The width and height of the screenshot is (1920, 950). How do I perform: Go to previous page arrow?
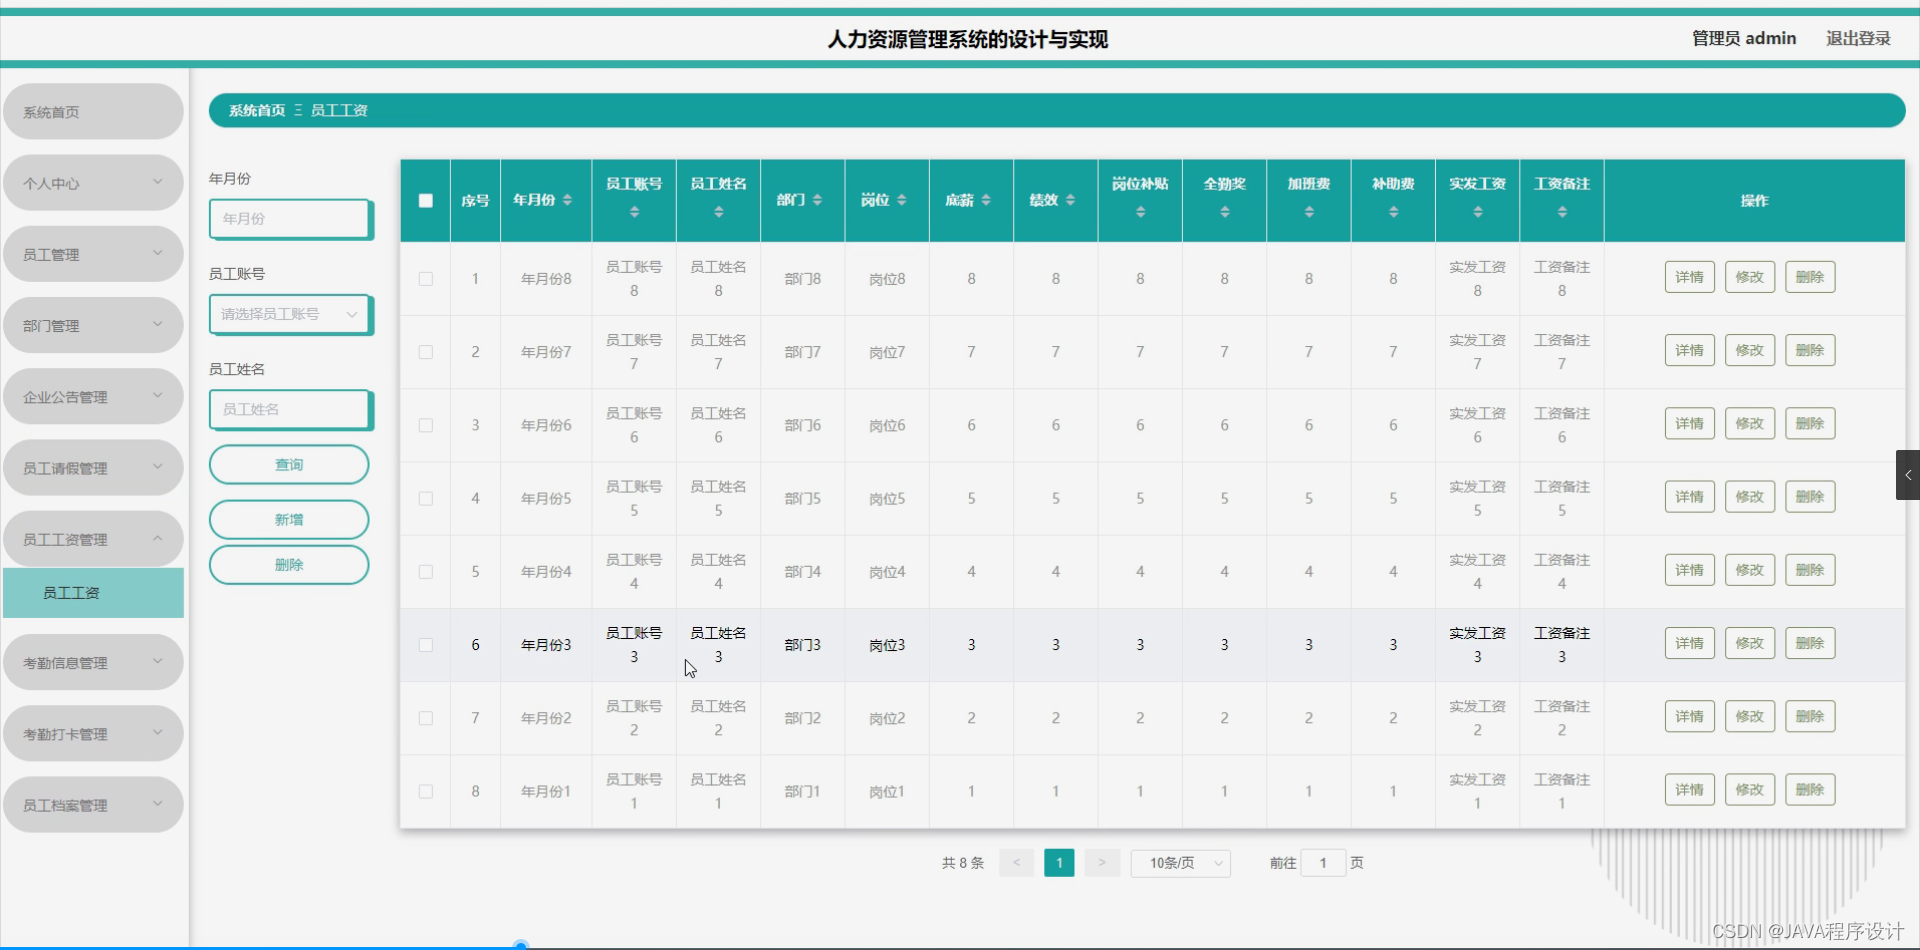click(x=1016, y=863)
